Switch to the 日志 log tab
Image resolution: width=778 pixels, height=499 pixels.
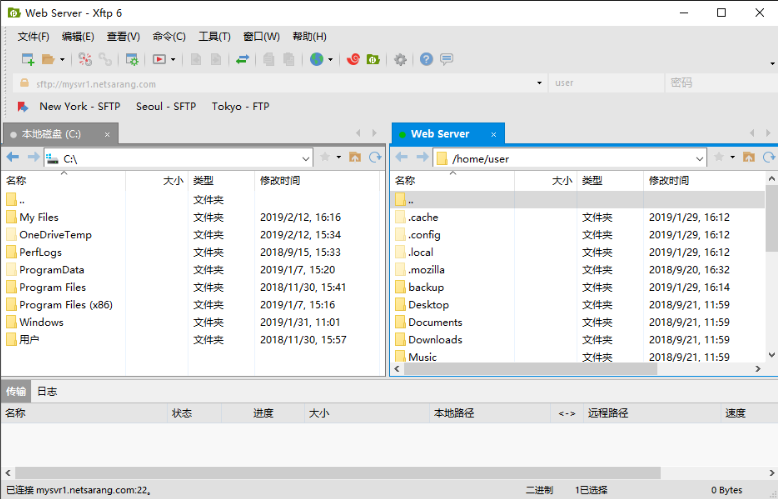(x=47, y=391)
